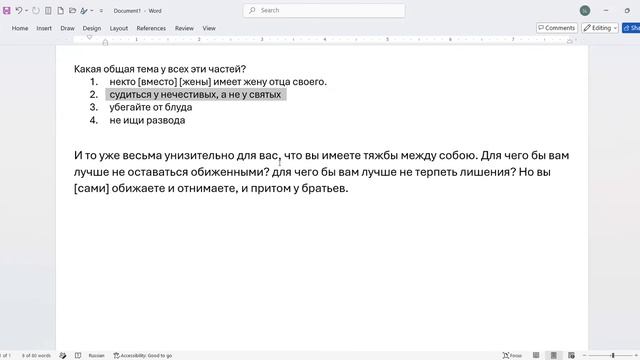Switch to the Draw tab
Image resolution: width=640 pixels, height=360 pixels.
67,28
